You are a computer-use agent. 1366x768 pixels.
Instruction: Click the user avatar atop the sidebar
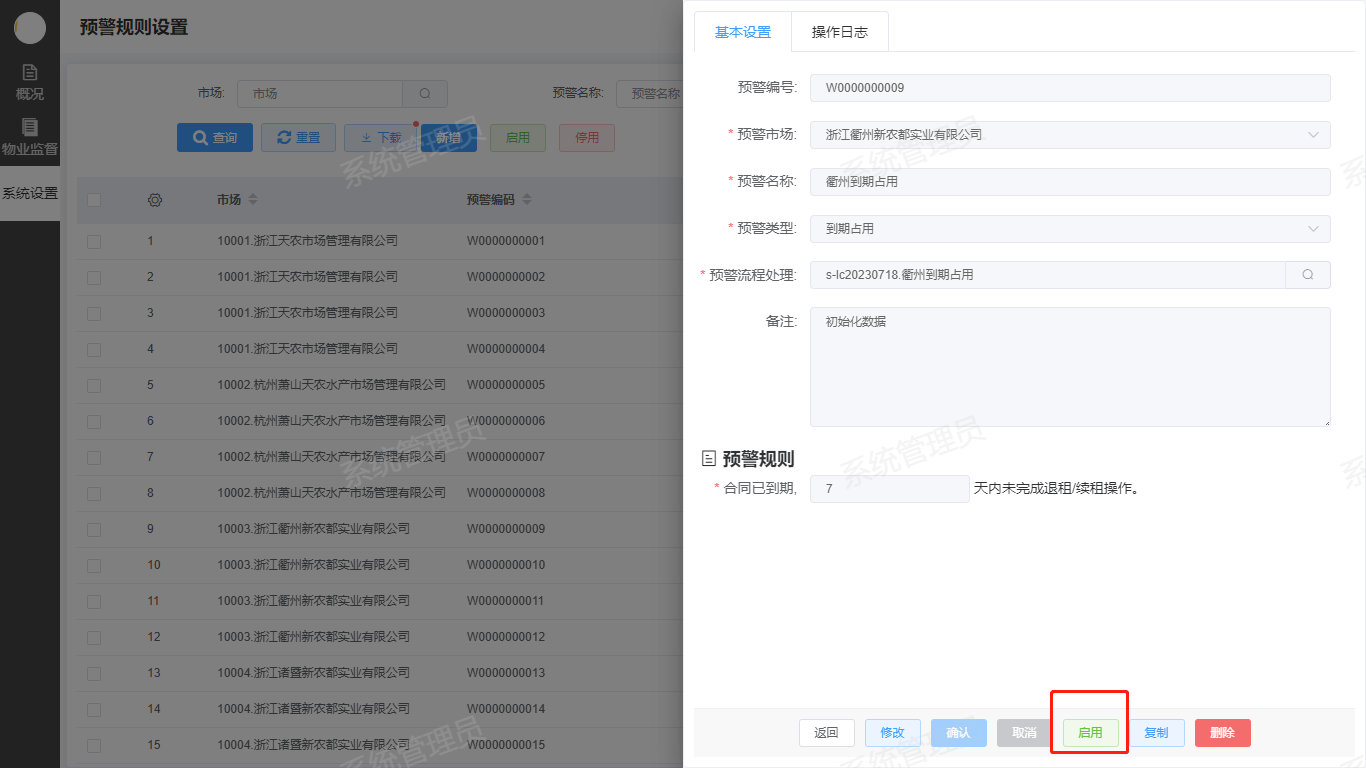pyautogui.click(x=30, y=28)
